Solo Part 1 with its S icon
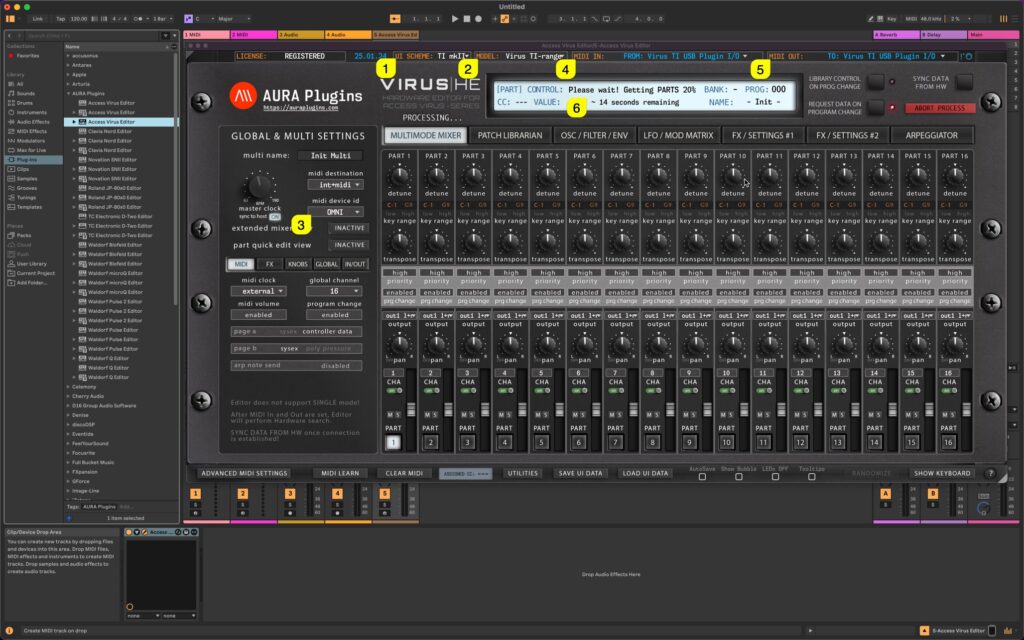 tap(399, 414)
